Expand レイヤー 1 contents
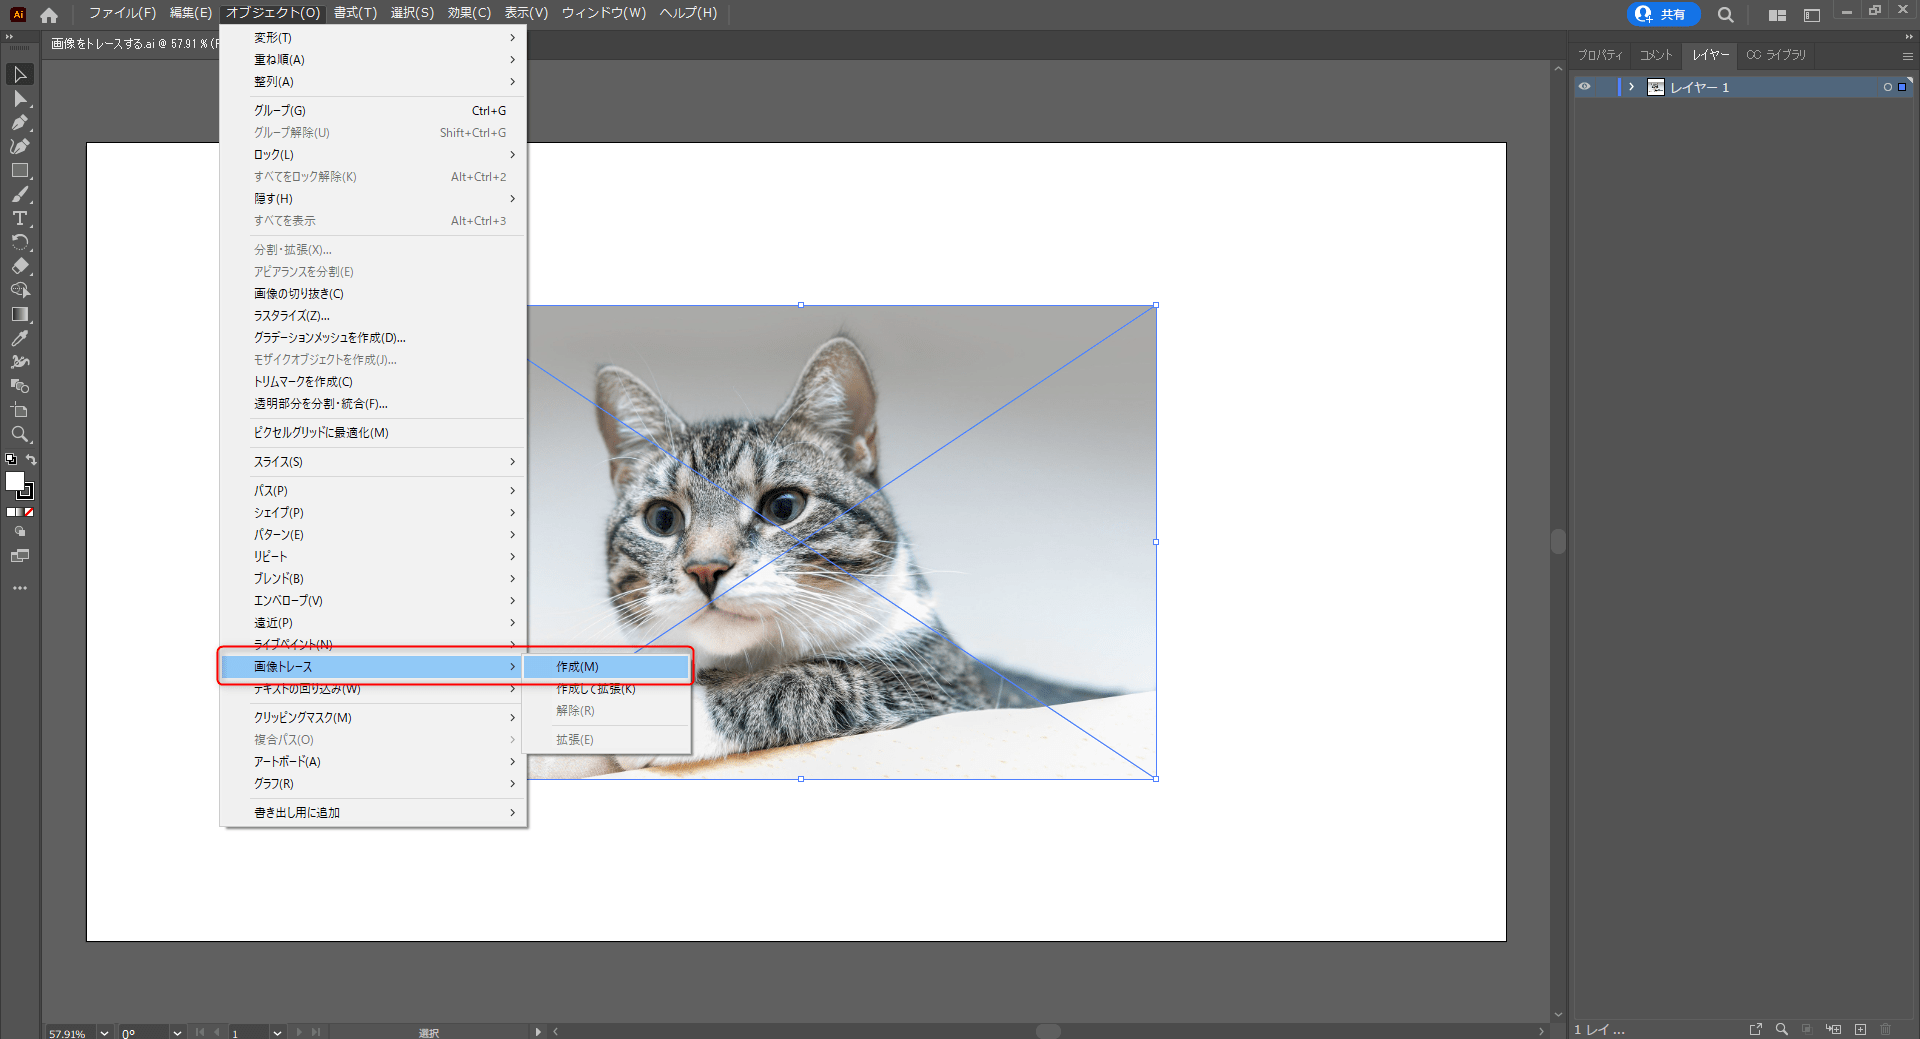1920x1039 pixels. [1631, 87]
